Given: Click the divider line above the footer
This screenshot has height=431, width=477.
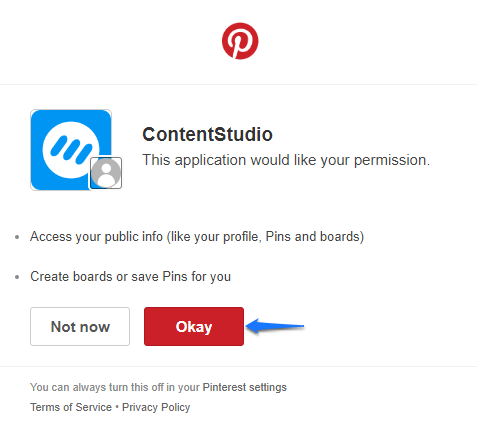Looking at the screenshot, I should coord(238,366).
